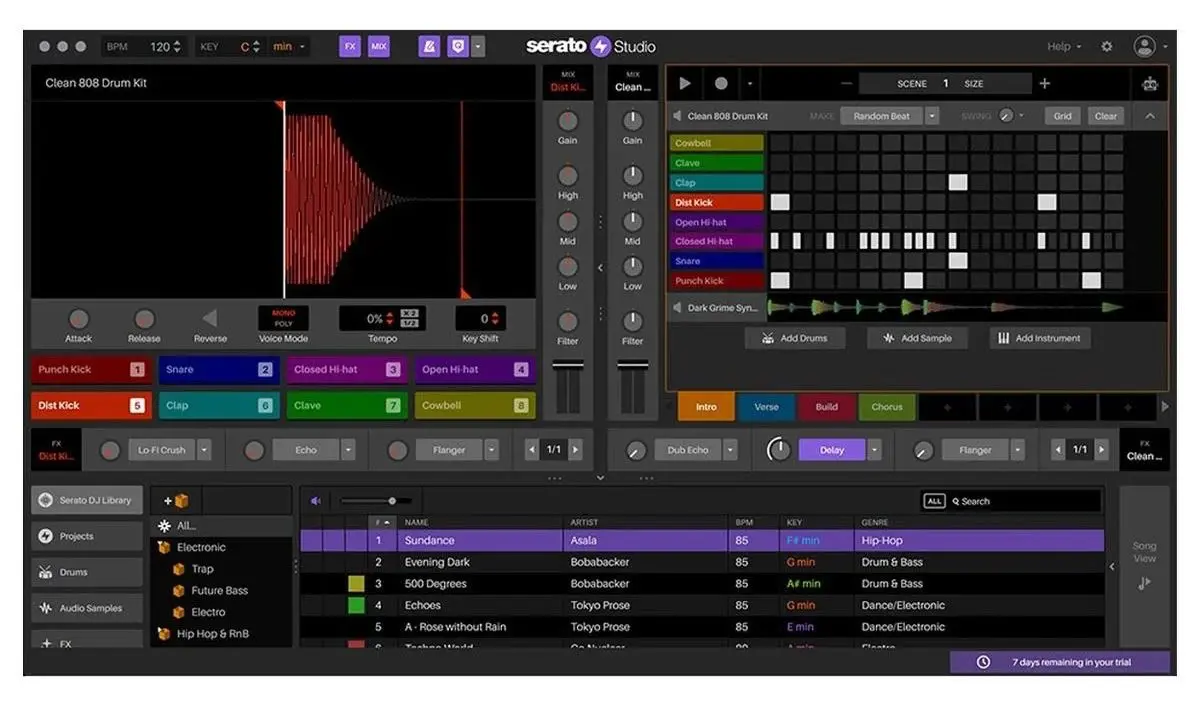The height and width of the screenshot is (719, 1200).
Task: Open the settings gear icon
Action: pyautogui.click(x=1106, y=46)
